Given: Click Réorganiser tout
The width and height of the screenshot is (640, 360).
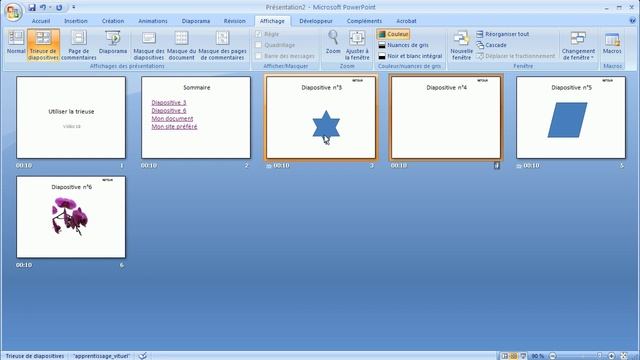Looking at the screenshot, I should [x=502, y=34].
